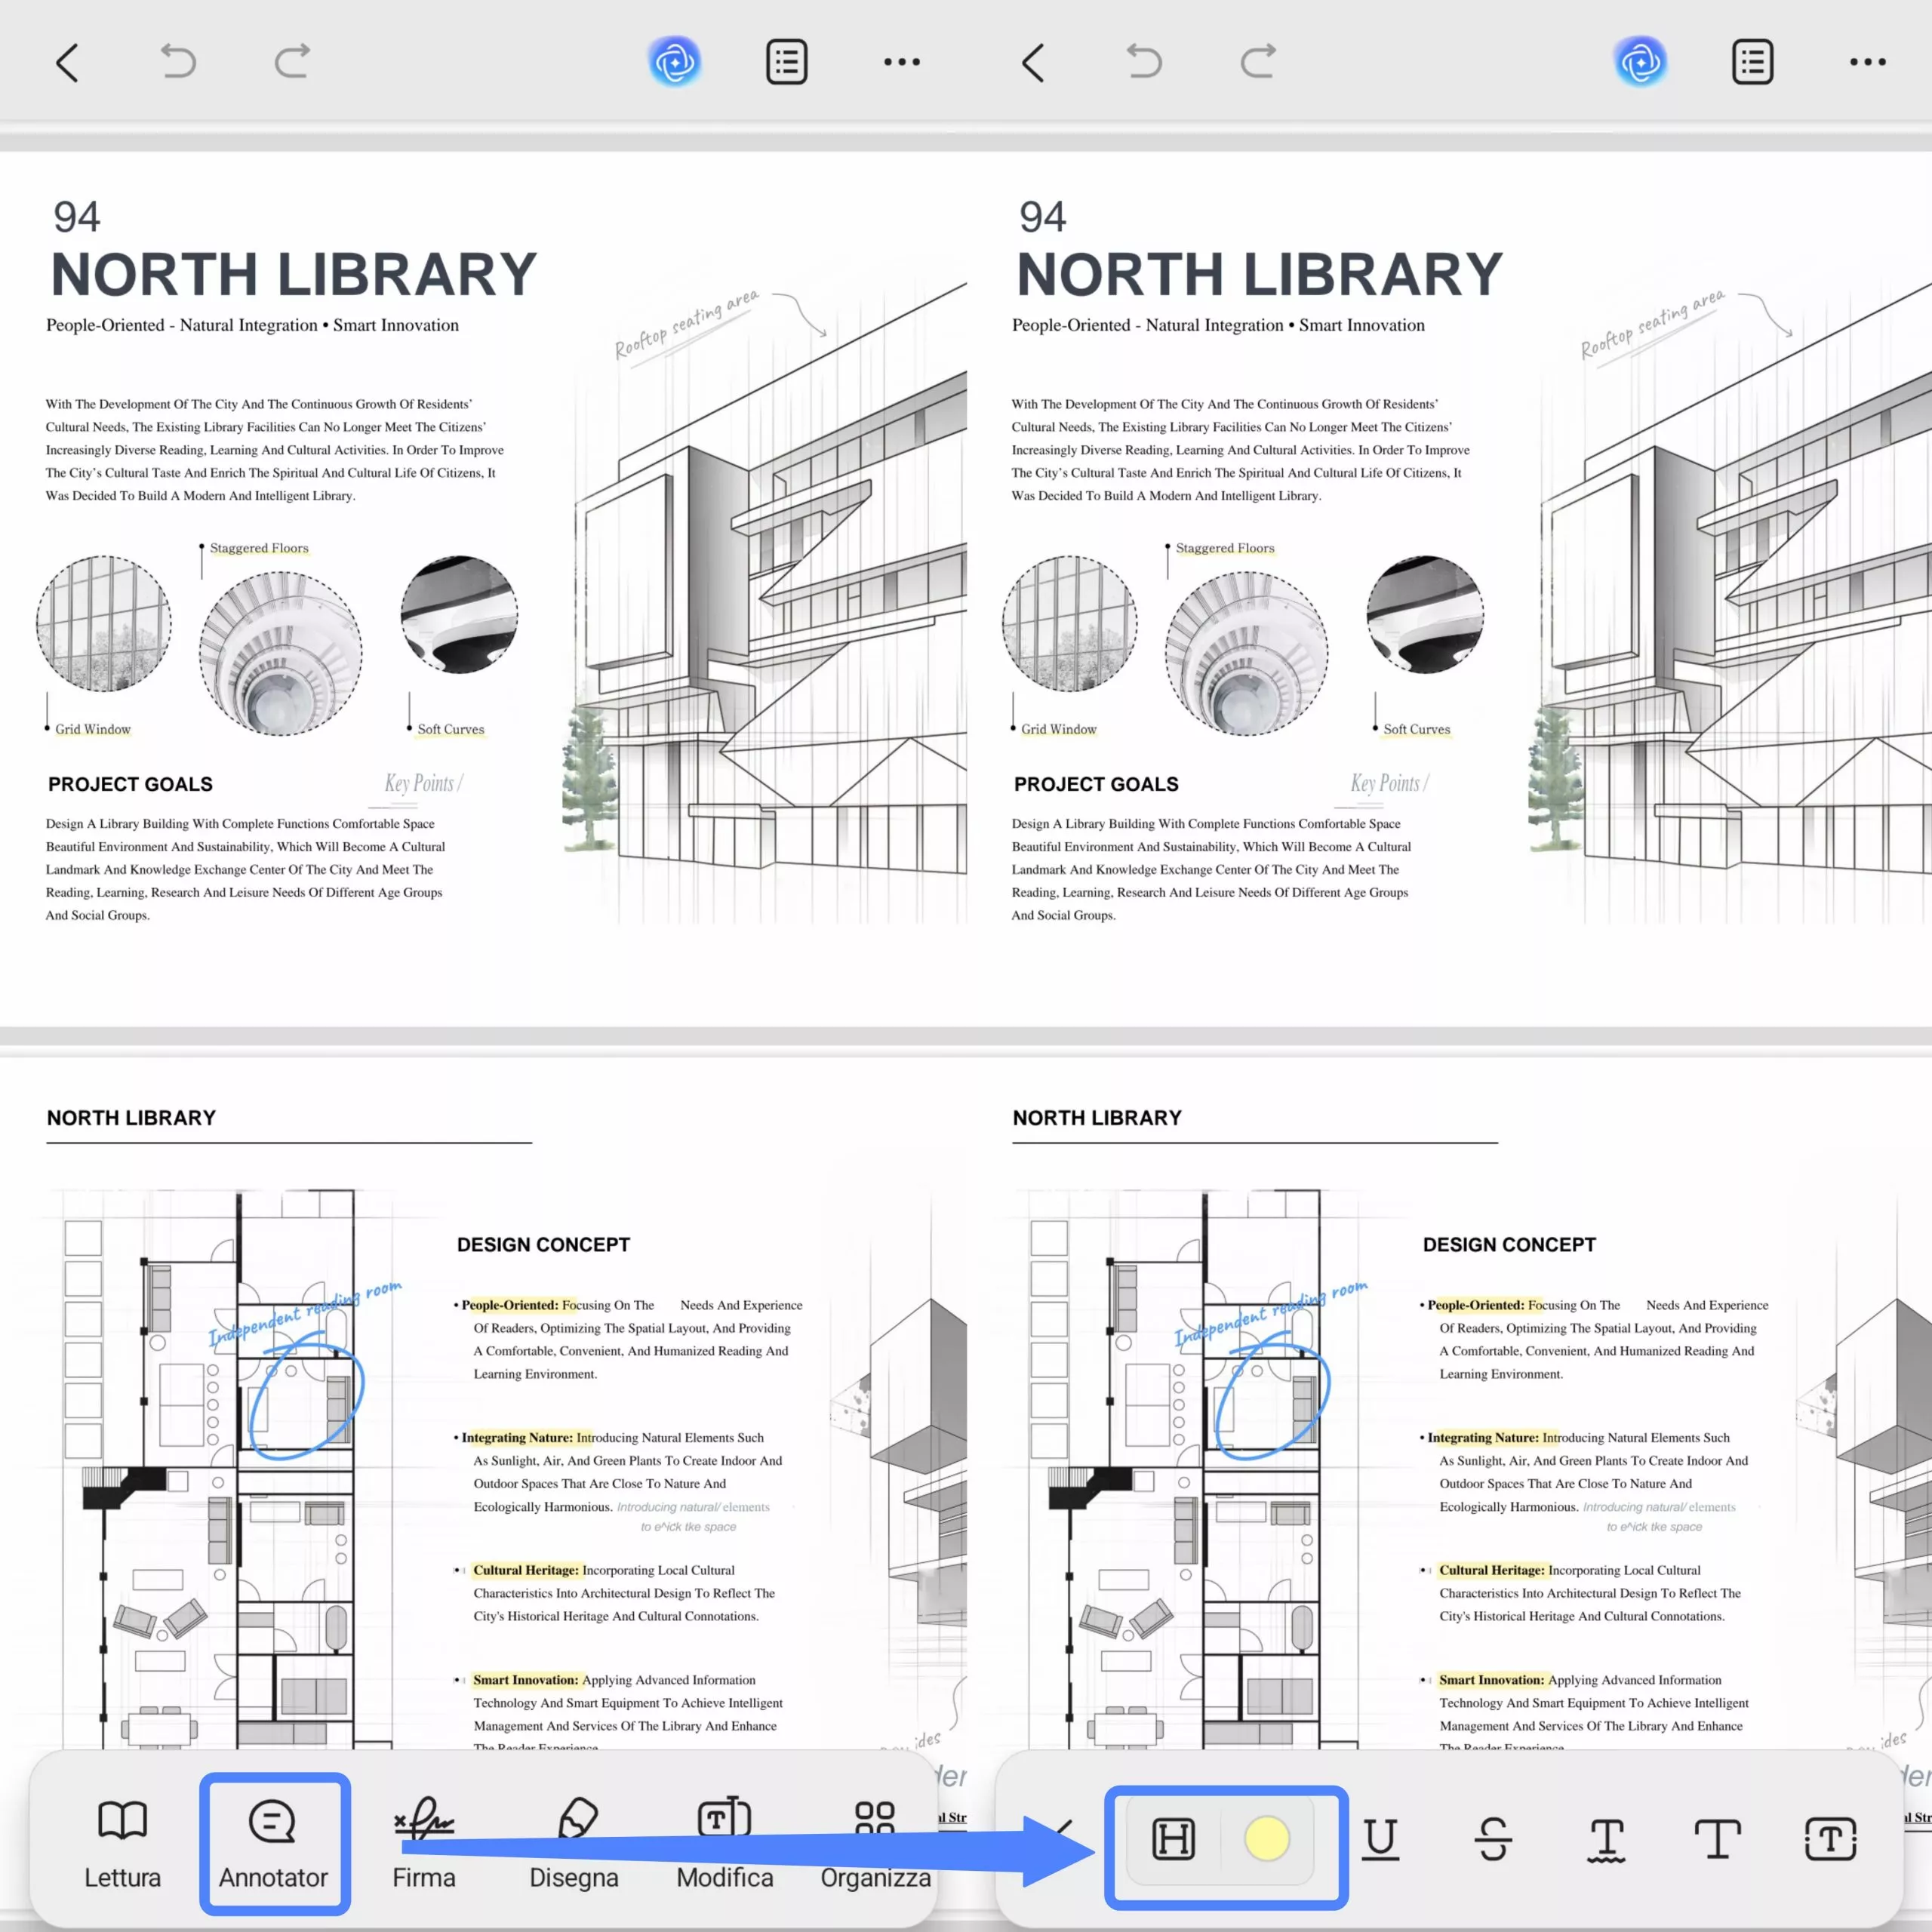Viewport: 1932px width, 1932px height.
Task: Select the Text annotation tool
Action: coord(1717,1840)
